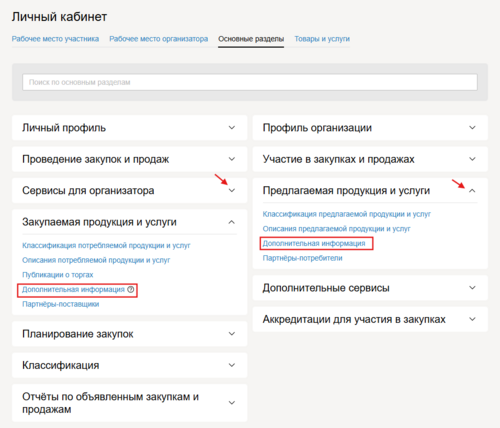
Task: Click Предлагаемая продукция и услуги title
Action: [346, 190]
